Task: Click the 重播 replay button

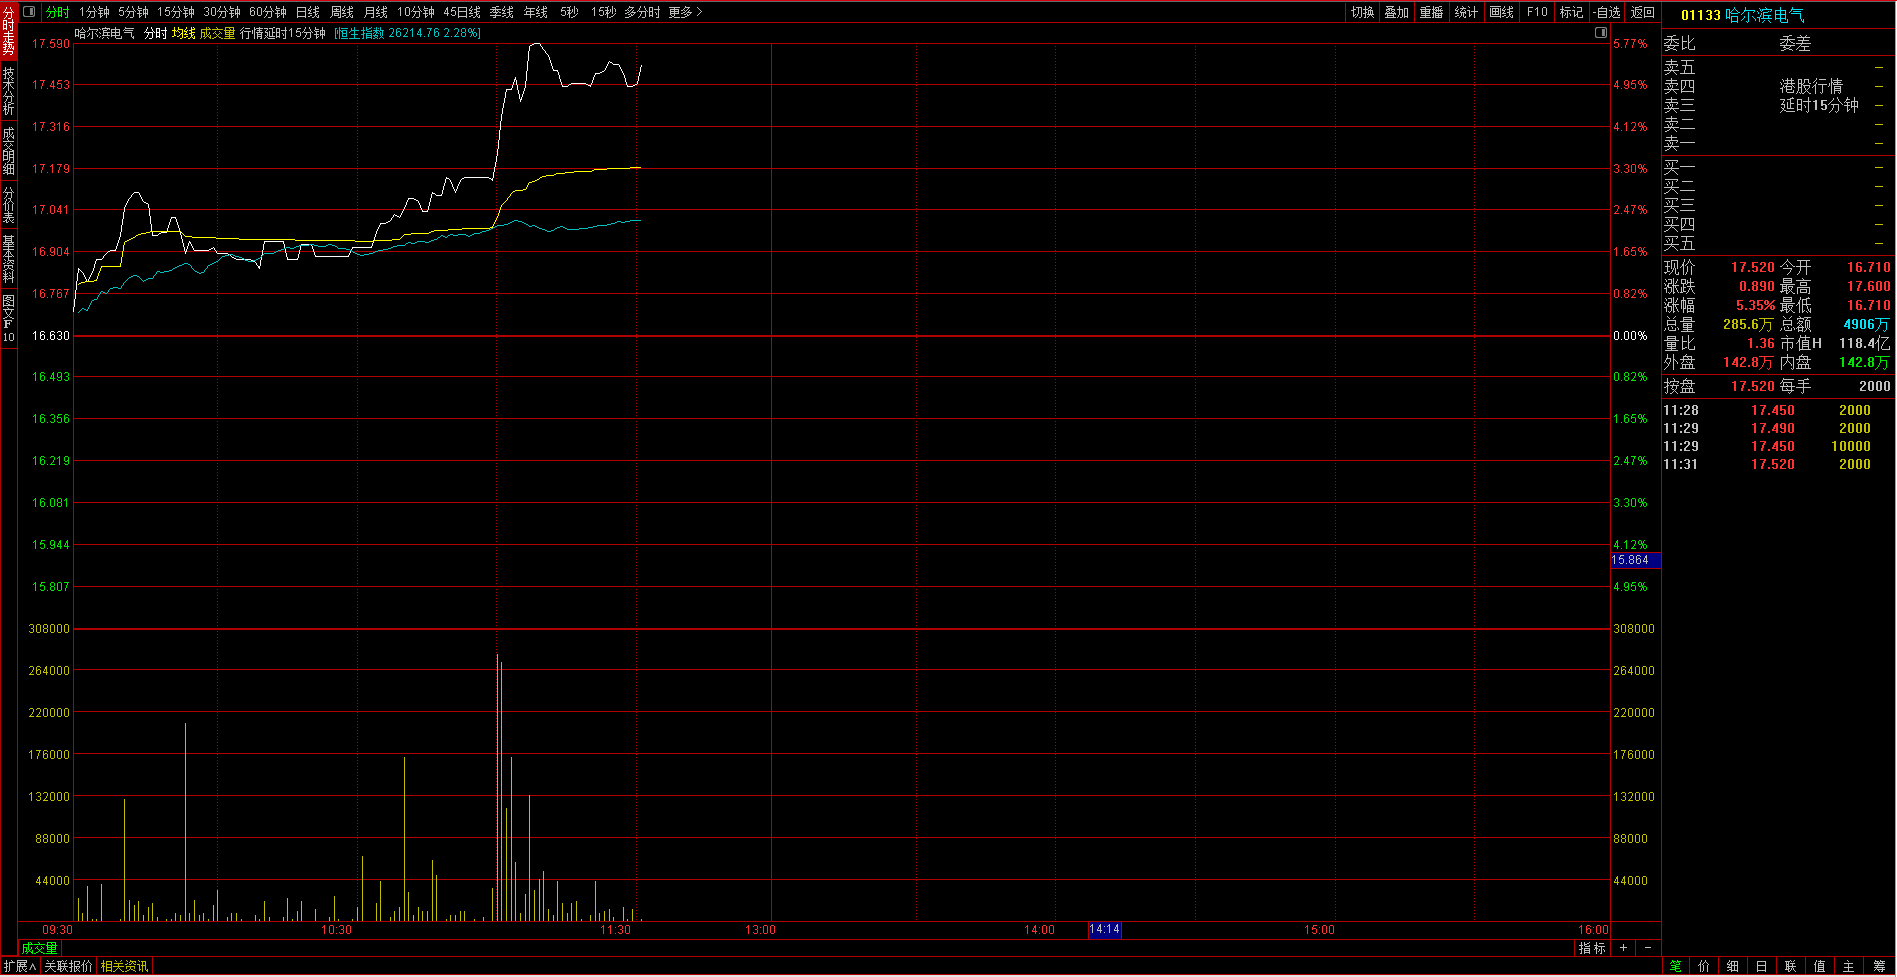Action: [x=1432, y=12]
